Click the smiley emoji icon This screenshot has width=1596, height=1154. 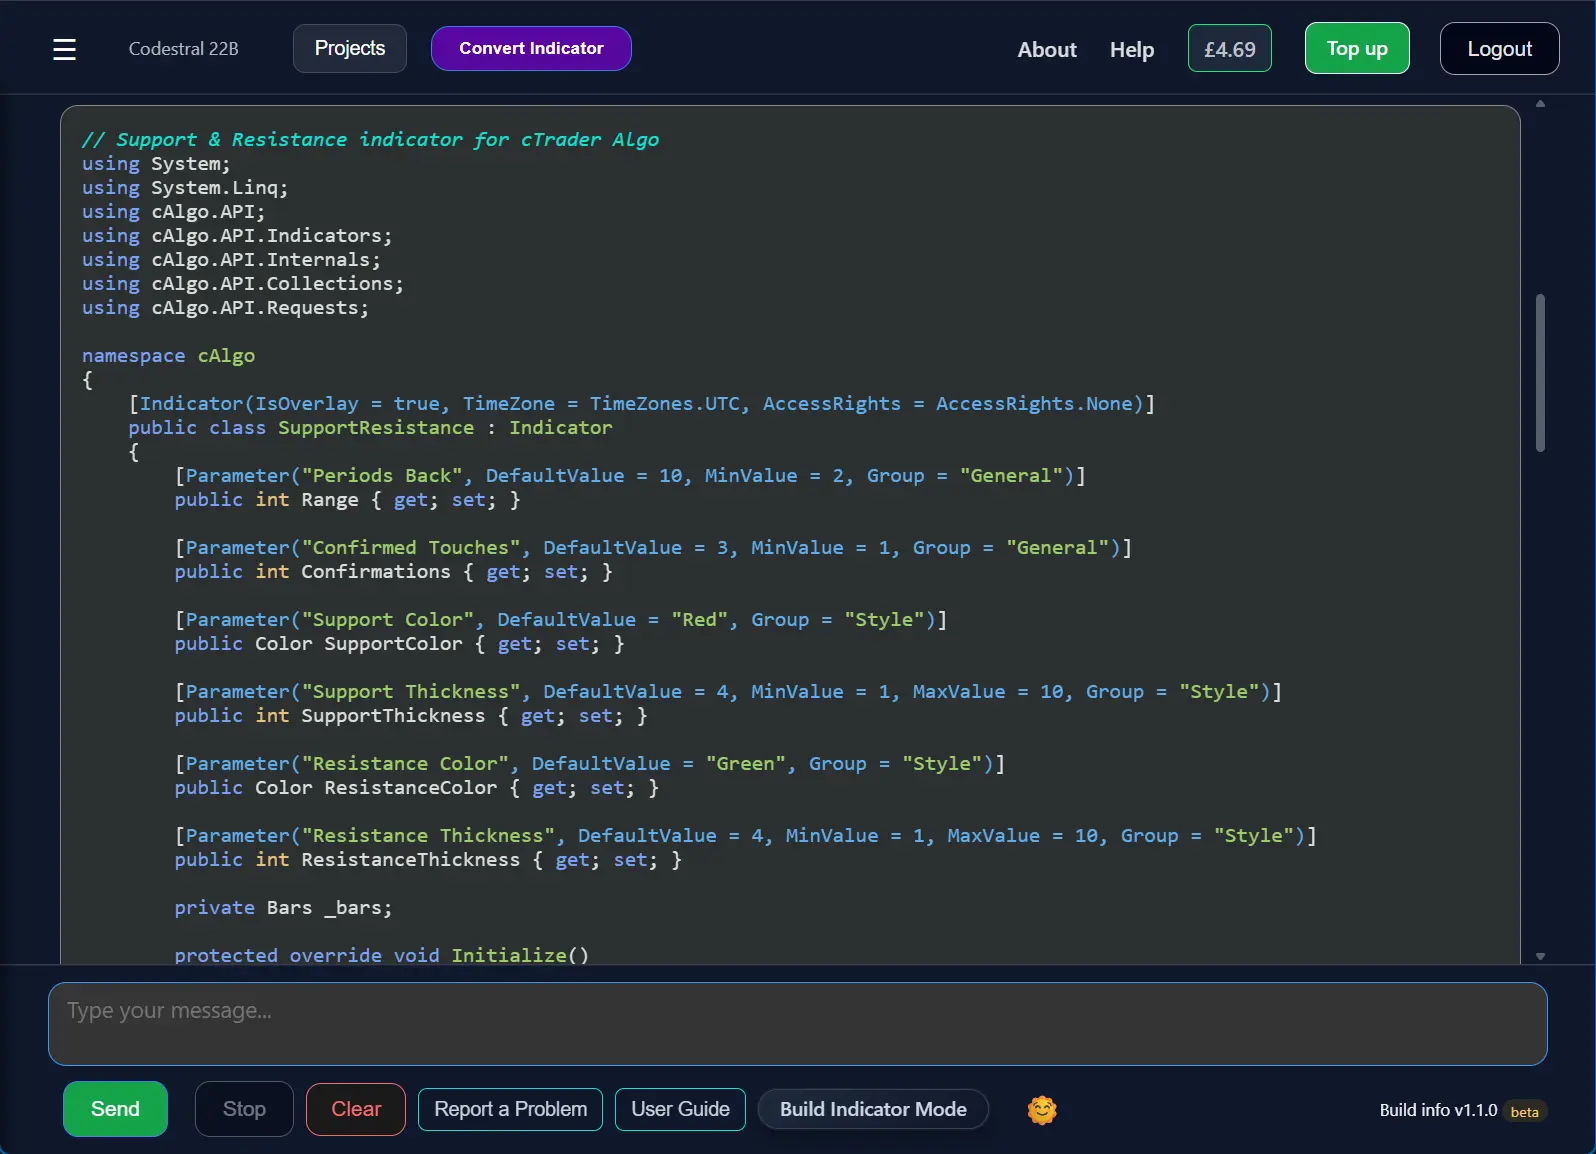pyautogui.click(x=1042, y=1109)
